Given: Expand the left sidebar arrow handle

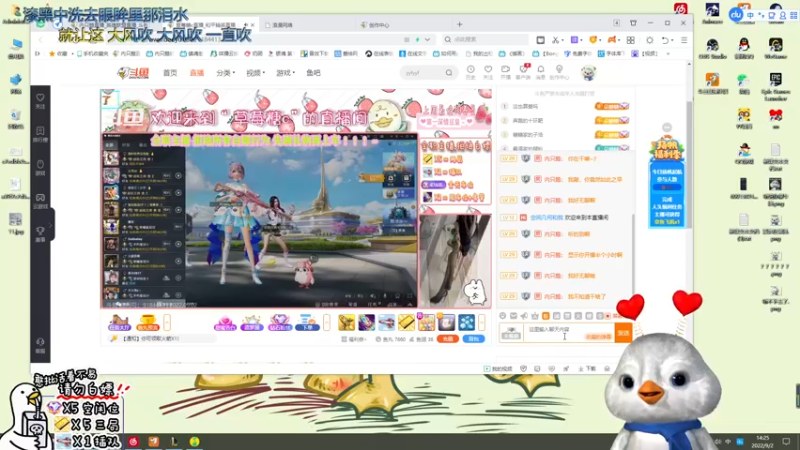Looking at the screenshot, I should (x=51, y=224).
